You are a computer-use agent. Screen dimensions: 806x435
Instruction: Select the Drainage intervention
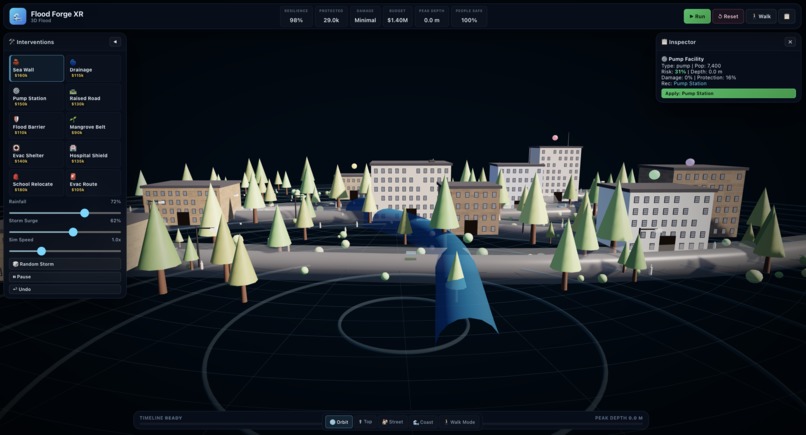[94, 68]
